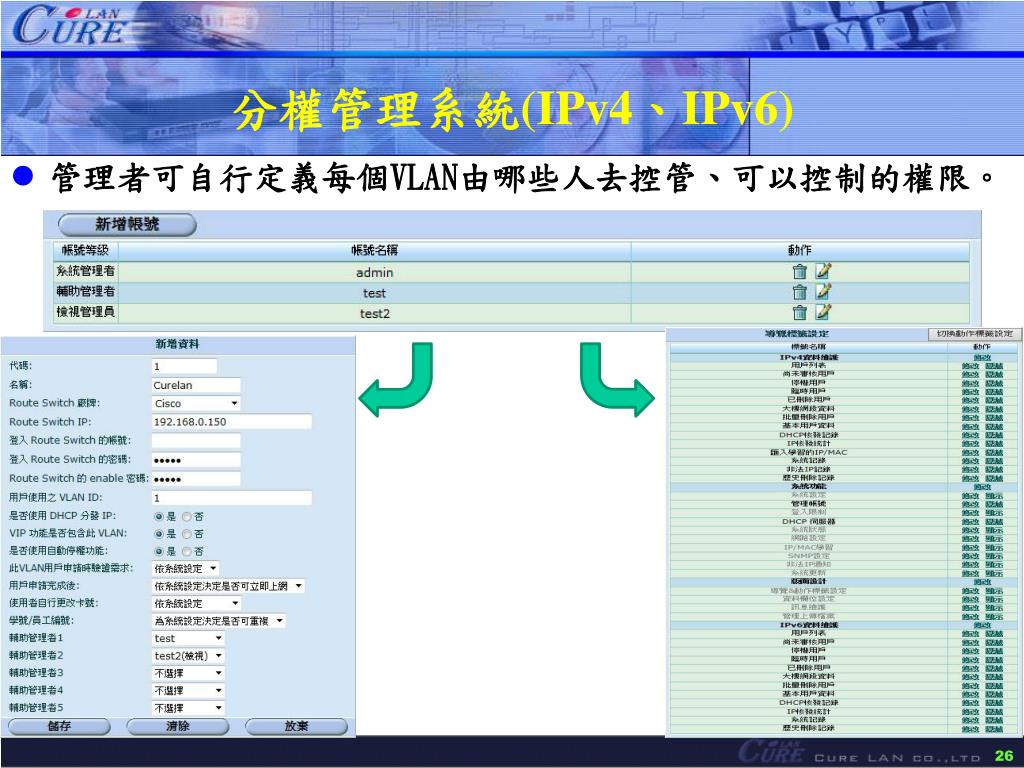The image size is (1024, 768).
Task: Click 切換動作標籤設定 button
Action: coord(975,334)
